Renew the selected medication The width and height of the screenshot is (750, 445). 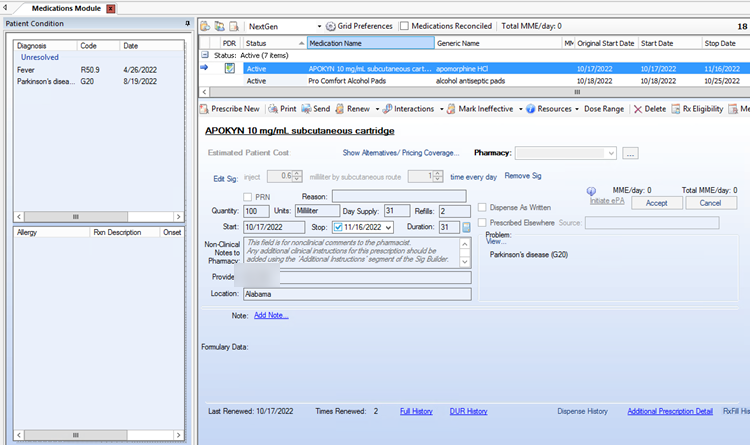click(353, 109)
